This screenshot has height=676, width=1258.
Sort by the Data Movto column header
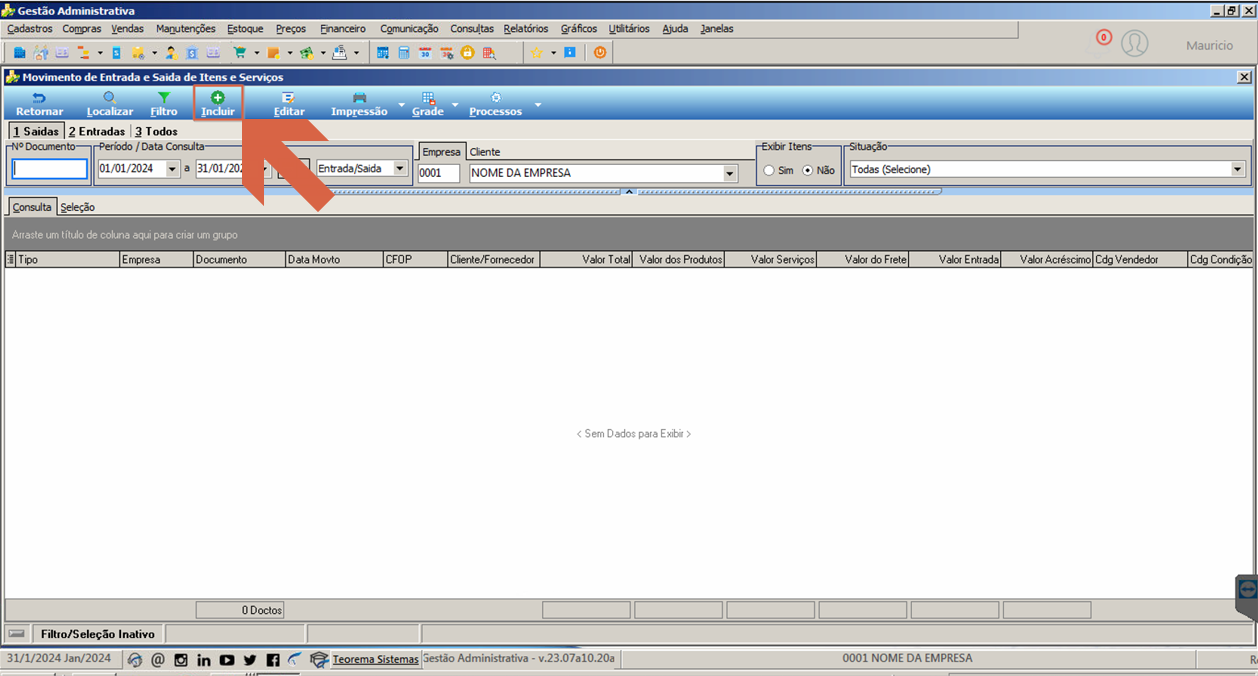pos(332,259)
